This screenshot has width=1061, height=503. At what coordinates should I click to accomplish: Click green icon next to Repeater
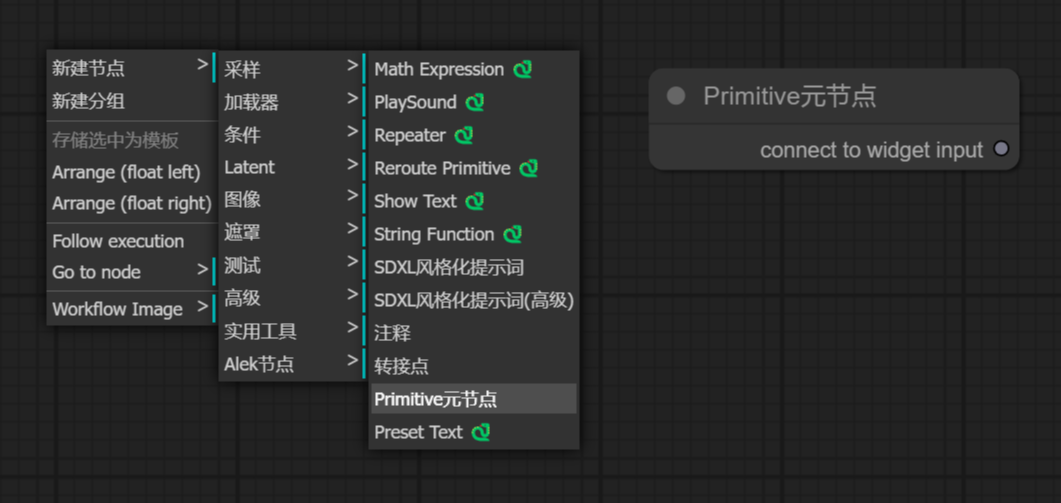463,135
